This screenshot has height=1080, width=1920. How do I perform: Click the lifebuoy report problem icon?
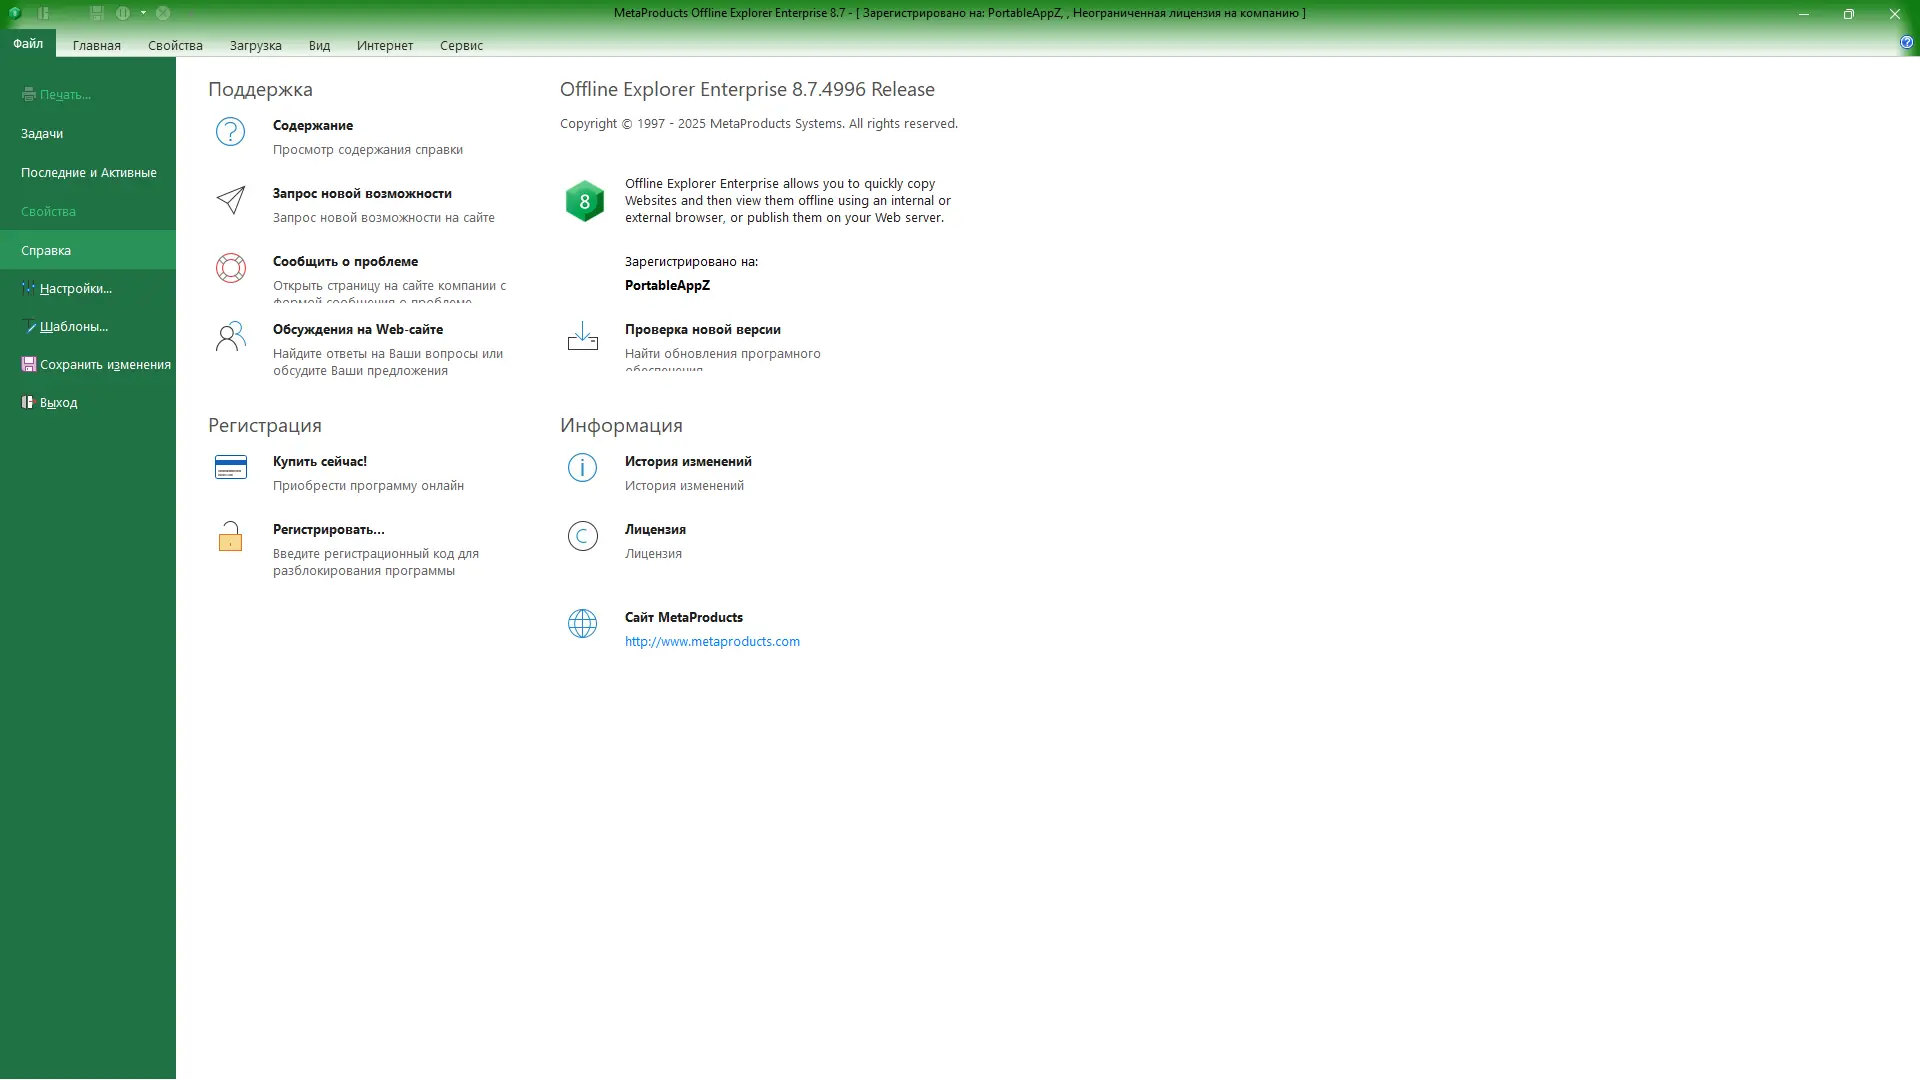coord(230,268)
